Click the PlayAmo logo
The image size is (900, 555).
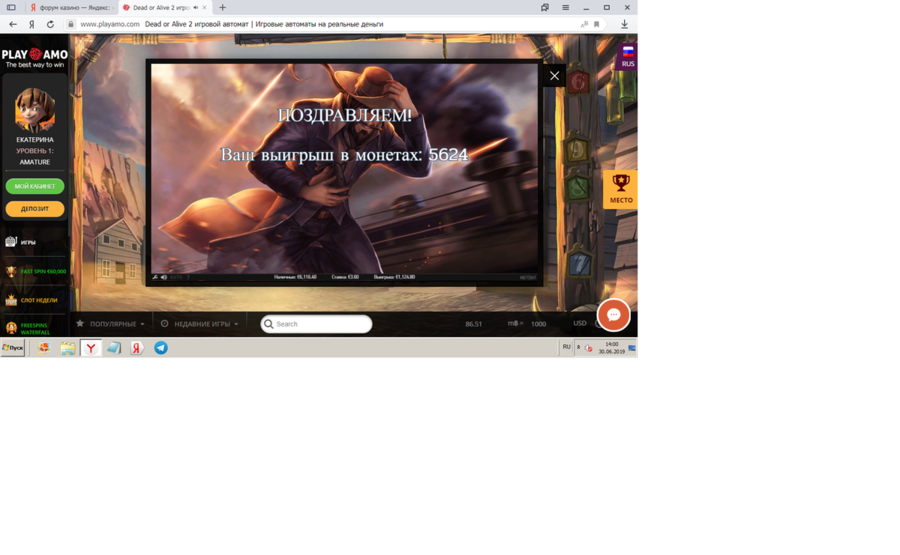coord(35,58)
